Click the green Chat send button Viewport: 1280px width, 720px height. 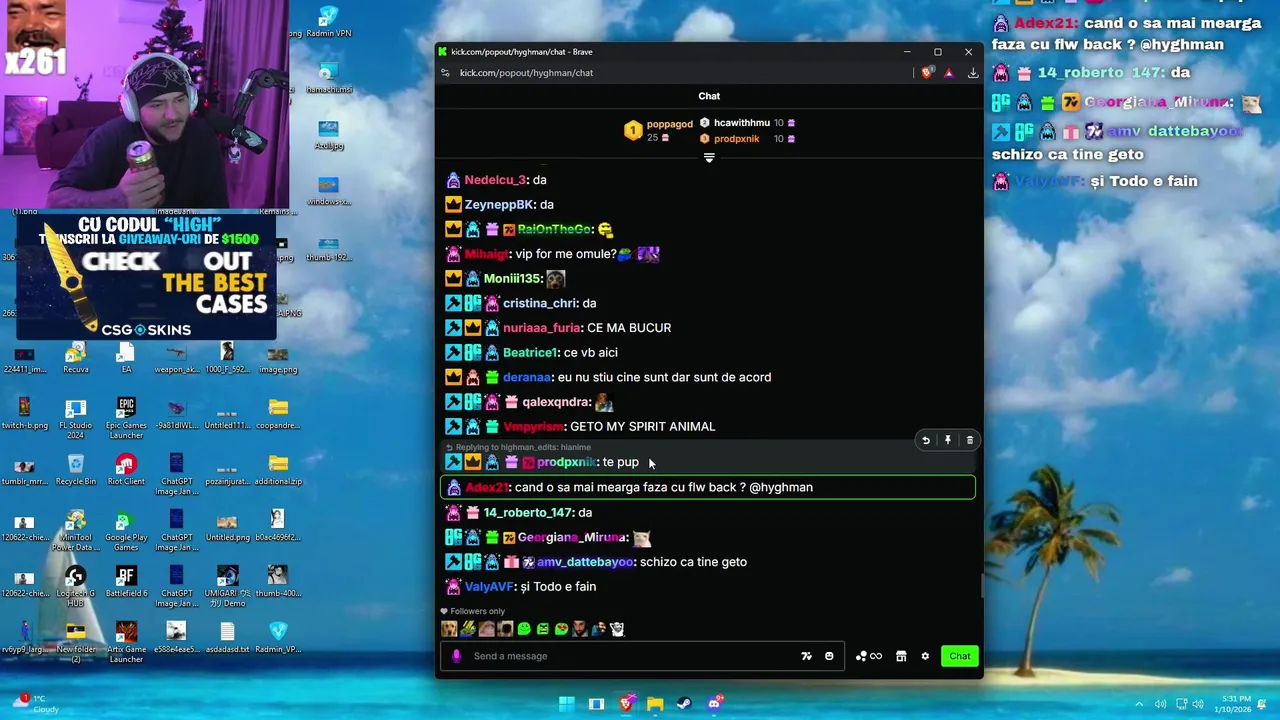coord(960,656)
